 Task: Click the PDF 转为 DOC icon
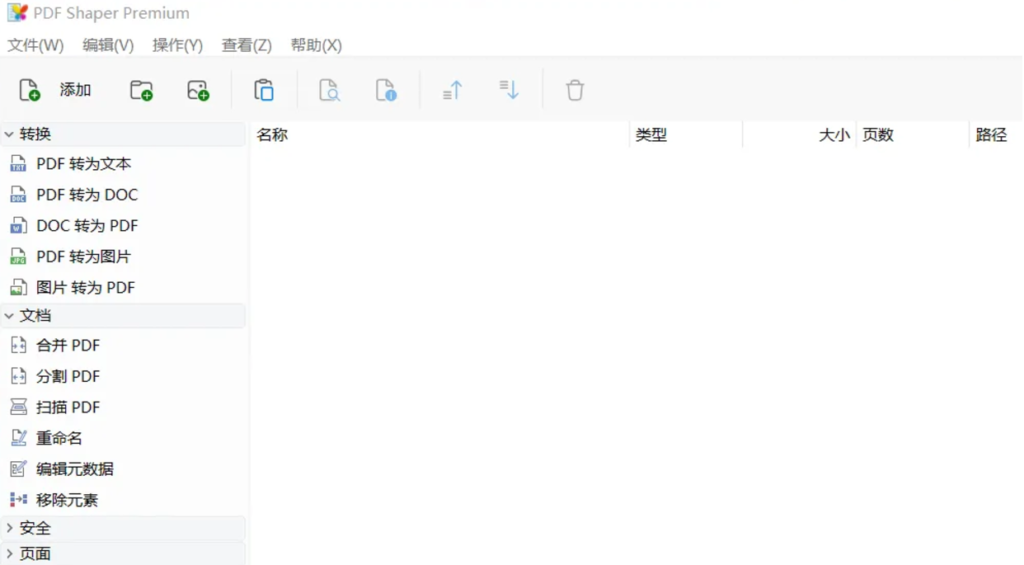[18, 195]
